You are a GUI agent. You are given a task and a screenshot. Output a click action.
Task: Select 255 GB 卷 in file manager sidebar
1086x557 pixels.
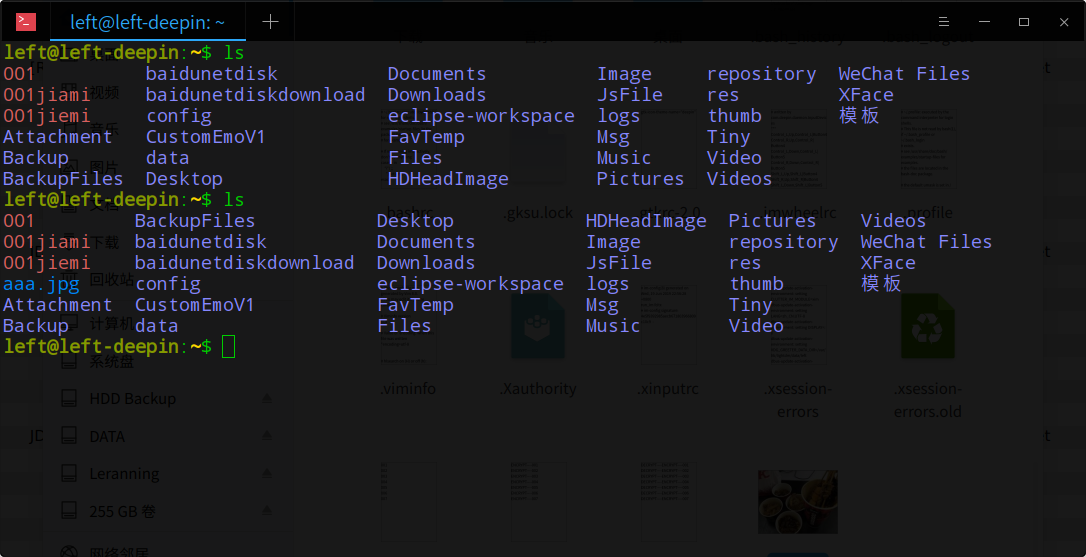click(123, 511)
